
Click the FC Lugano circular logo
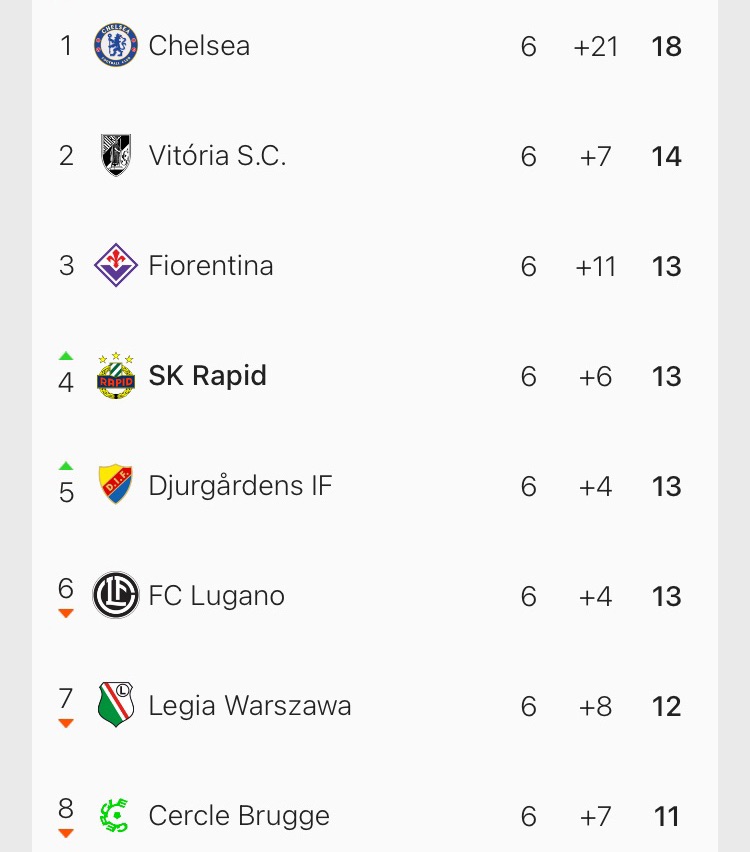115,596
